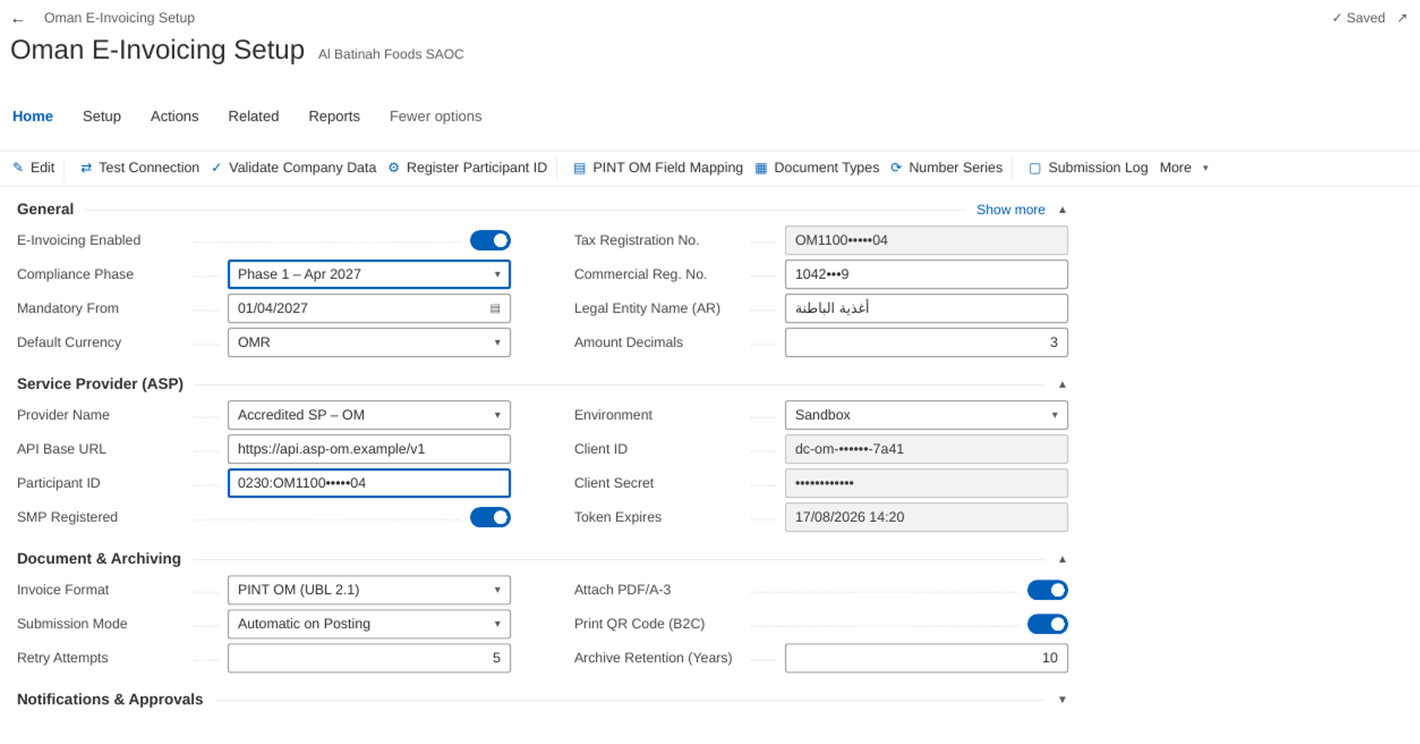This screenshot has width=1420, height=744.
Task: Open the Mandatory From calendar picker icon
Action: (495, 308)
